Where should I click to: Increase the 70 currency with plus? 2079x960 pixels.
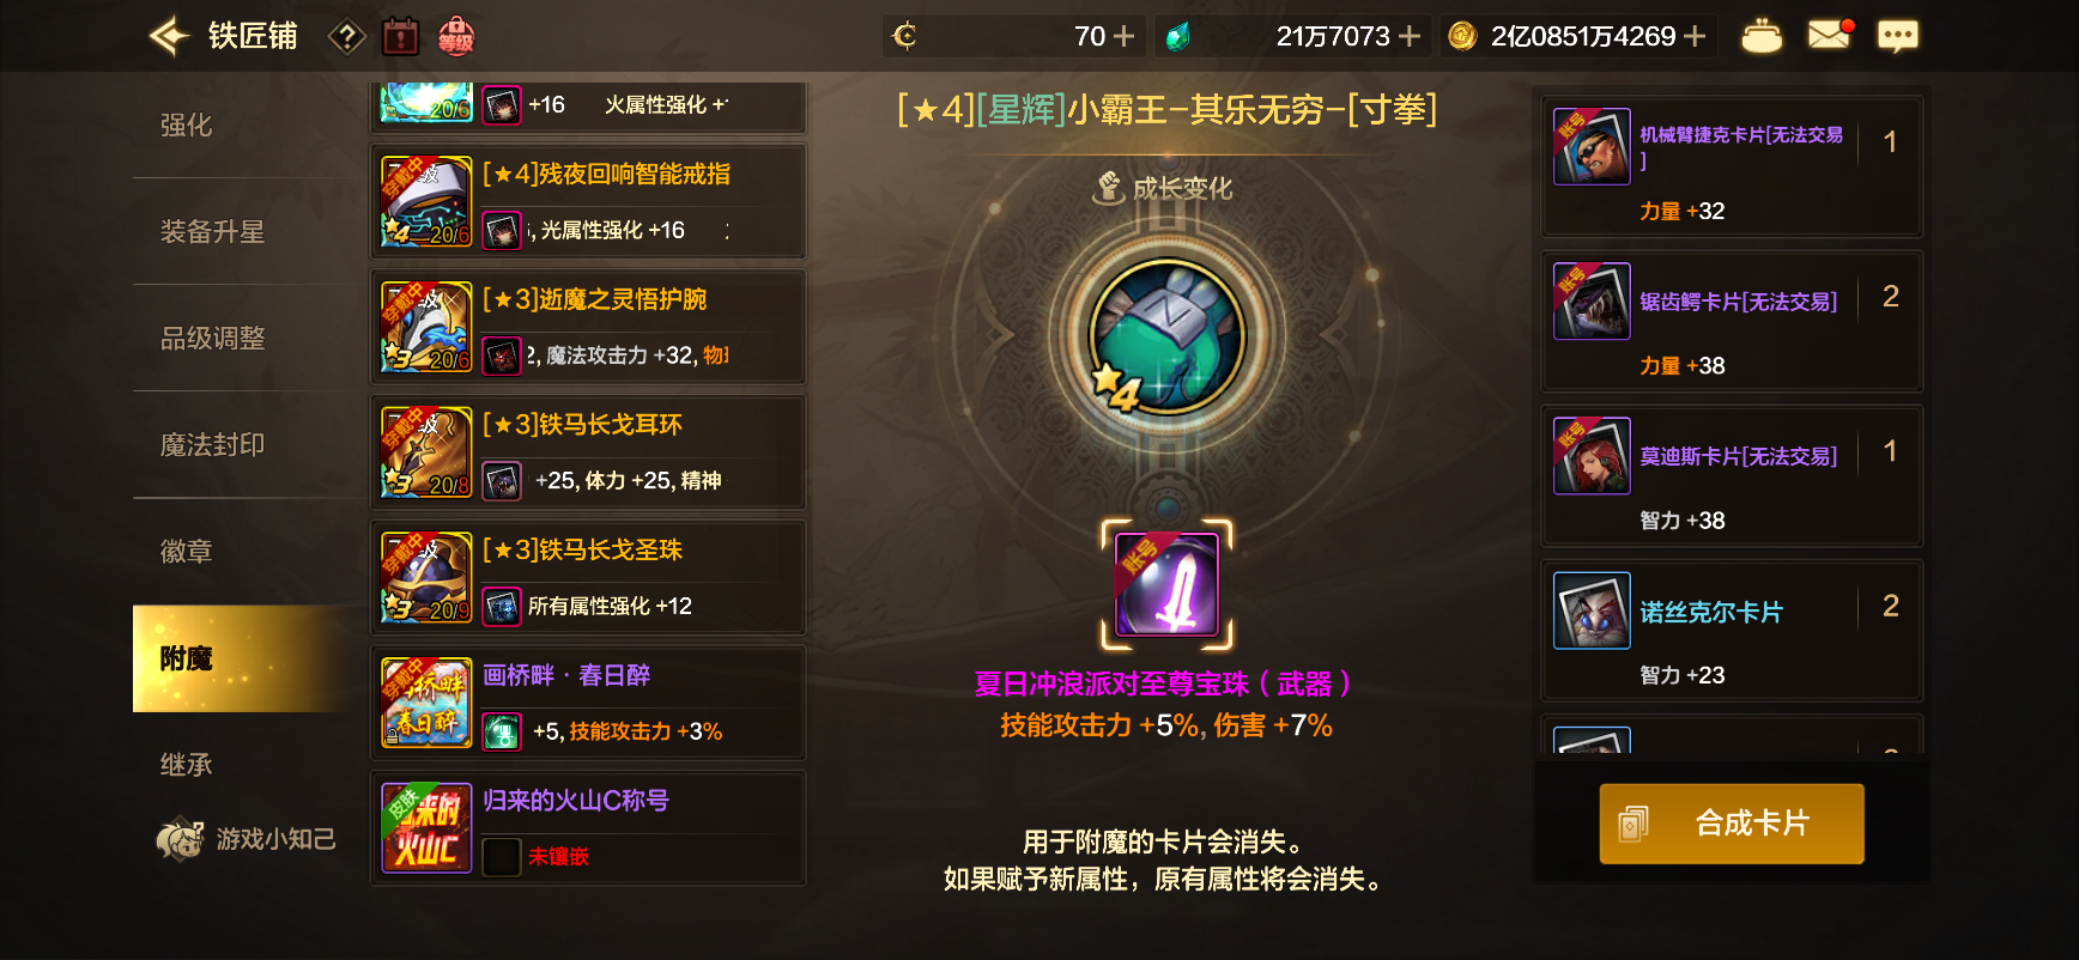(x=1124, y=37)
